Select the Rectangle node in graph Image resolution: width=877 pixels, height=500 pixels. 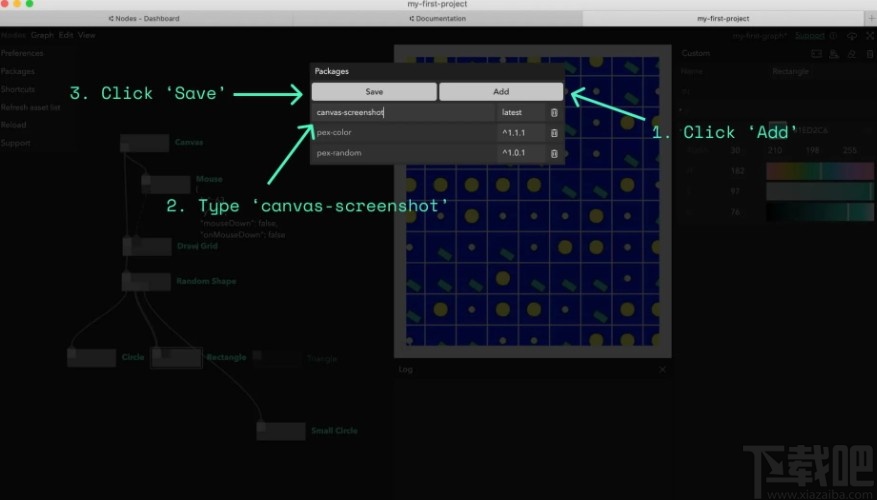(176, 357)
